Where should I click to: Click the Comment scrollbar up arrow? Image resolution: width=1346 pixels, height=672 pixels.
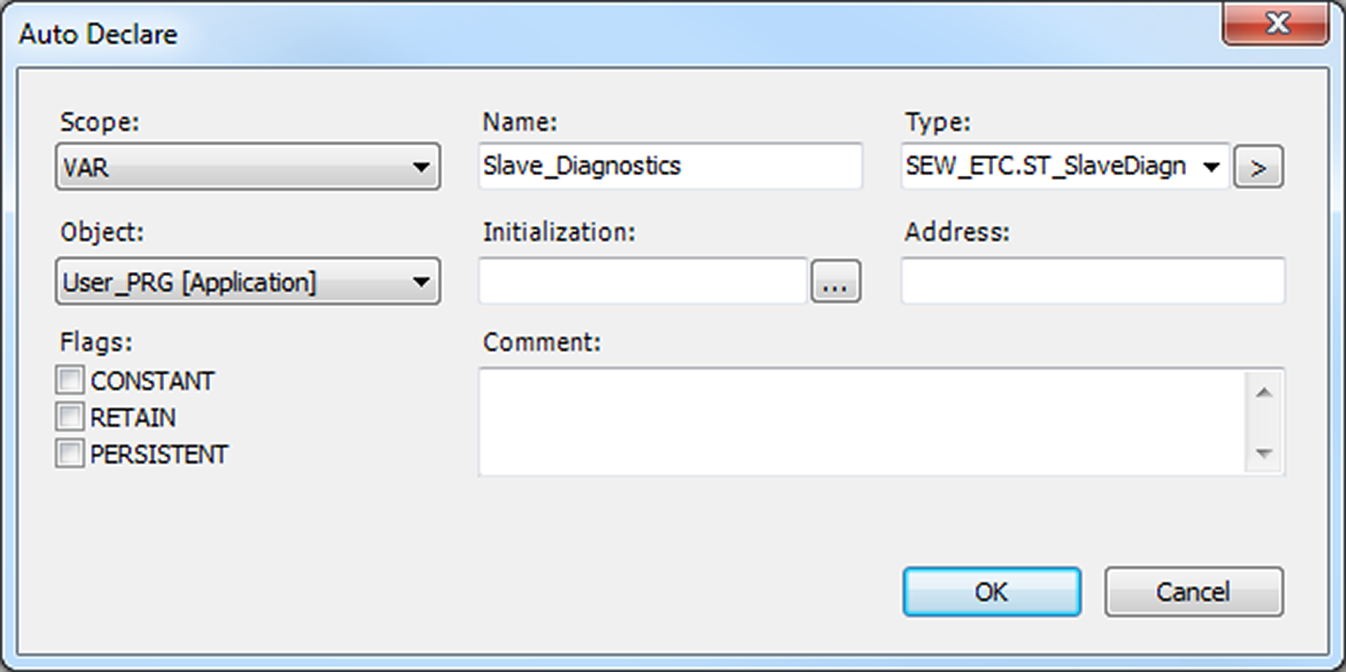tap(1264, 391)
